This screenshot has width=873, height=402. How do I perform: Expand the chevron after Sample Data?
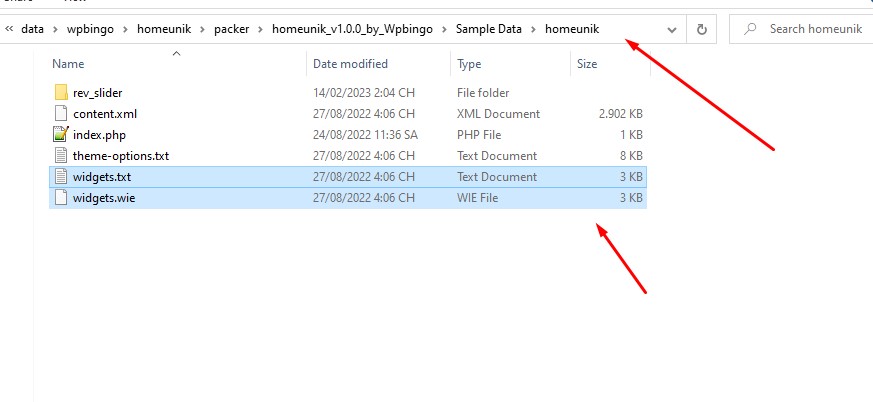[533, 30]
